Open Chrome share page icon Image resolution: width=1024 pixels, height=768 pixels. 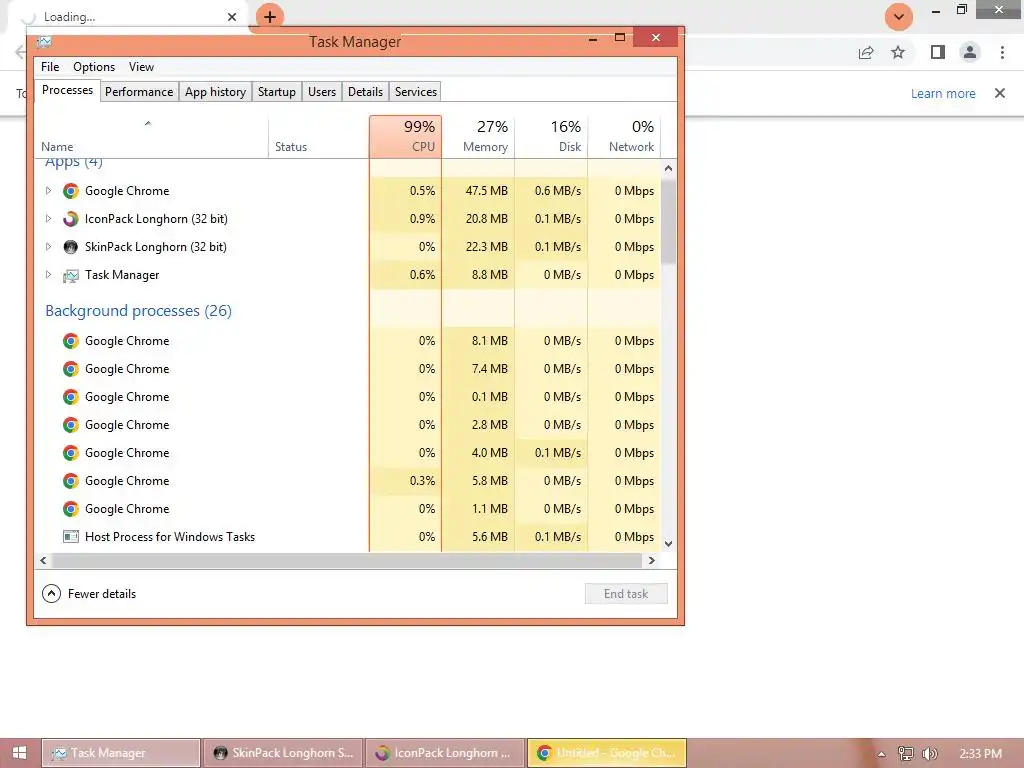(866, 52)
